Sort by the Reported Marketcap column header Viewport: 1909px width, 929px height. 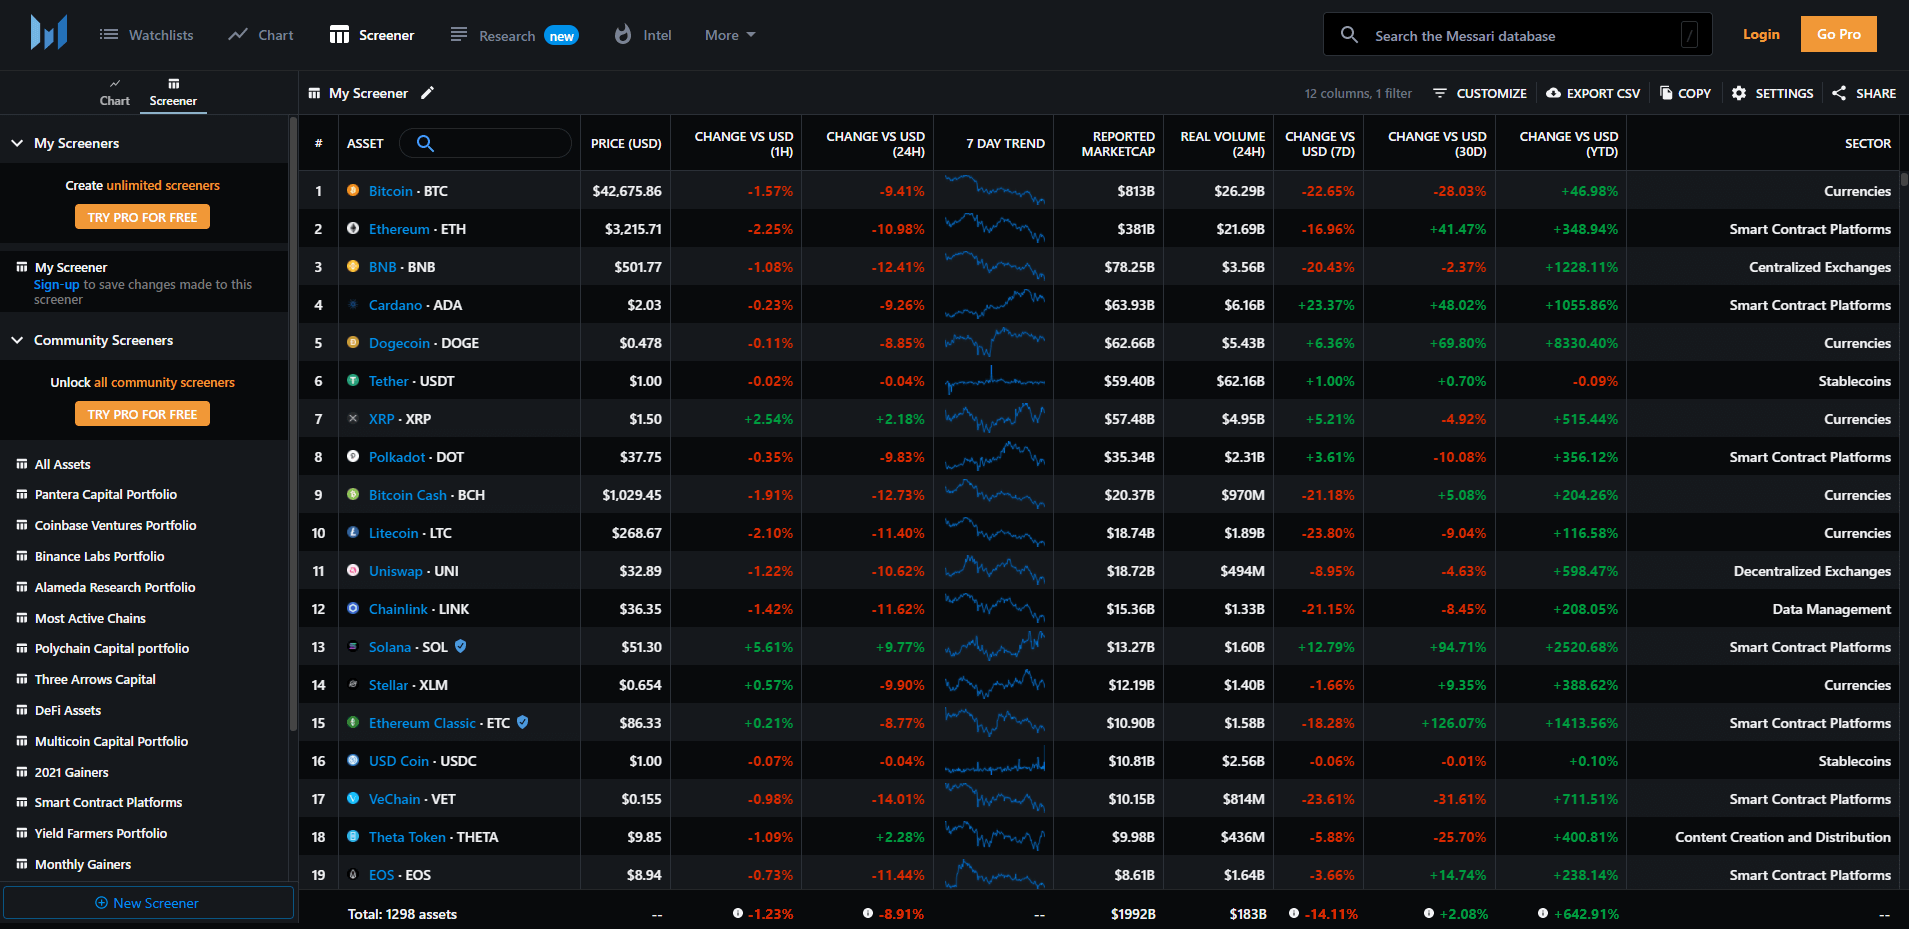(1118, 143)
